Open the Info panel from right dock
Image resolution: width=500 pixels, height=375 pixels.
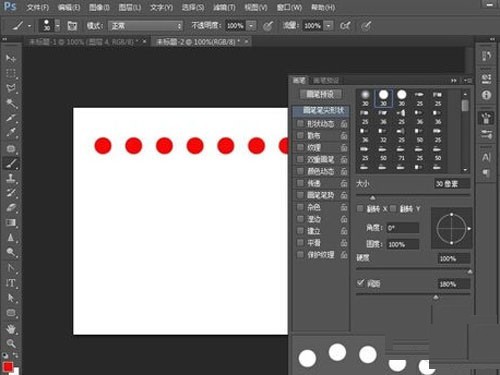pyautogui.click(x=486, y=95)
